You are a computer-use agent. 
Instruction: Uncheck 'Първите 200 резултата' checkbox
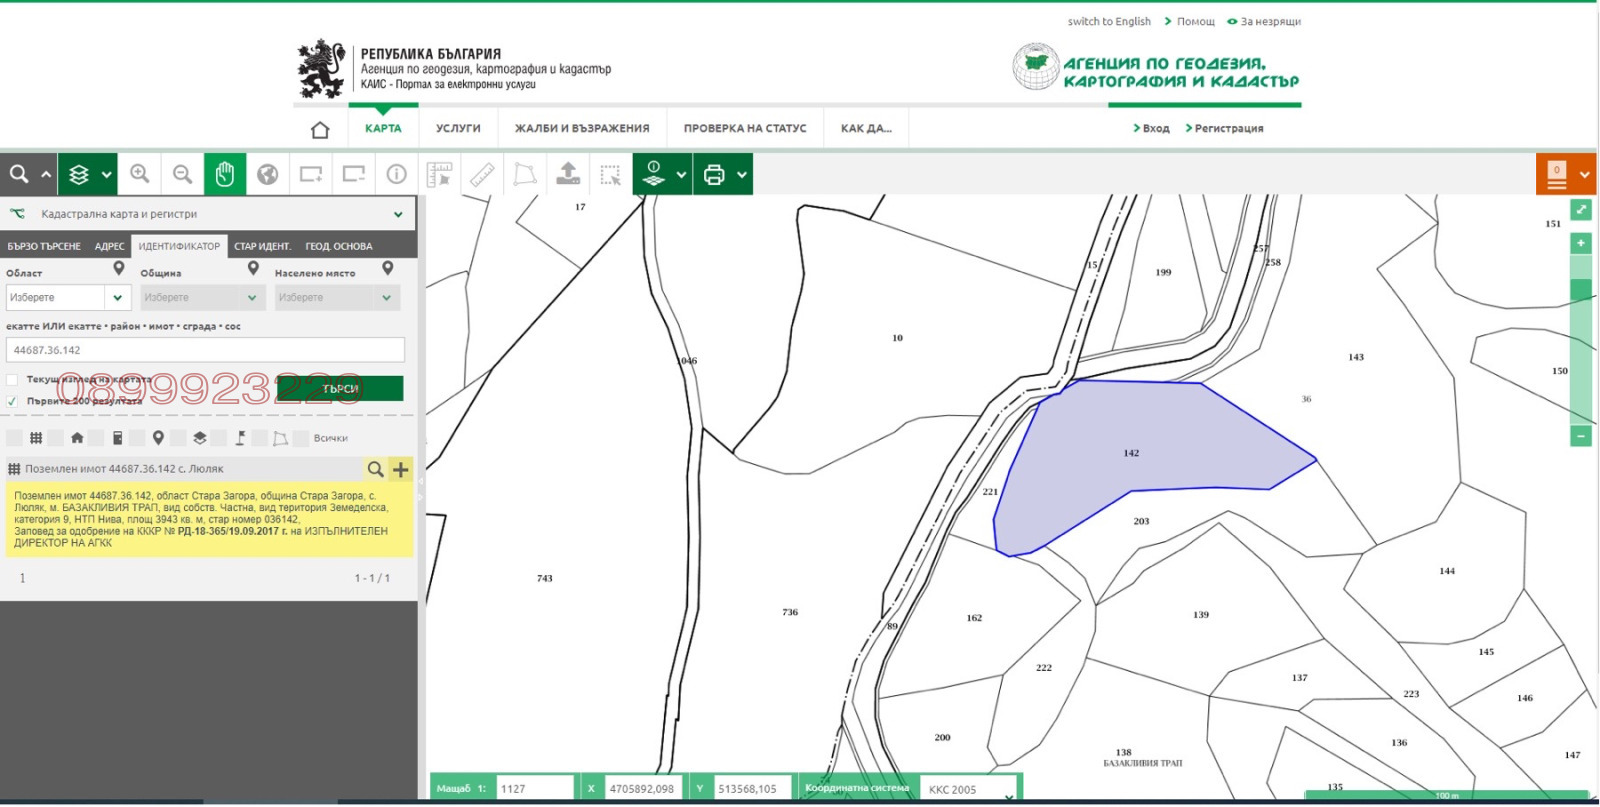[x=12, y=401]
